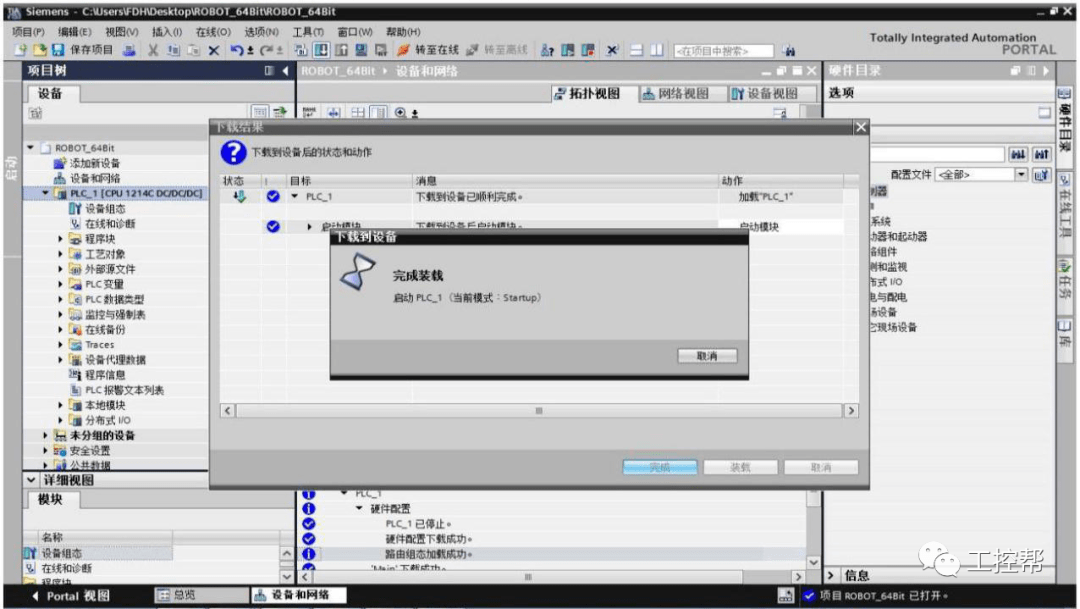Click the compile icon in toolbar

pos(300,50)
